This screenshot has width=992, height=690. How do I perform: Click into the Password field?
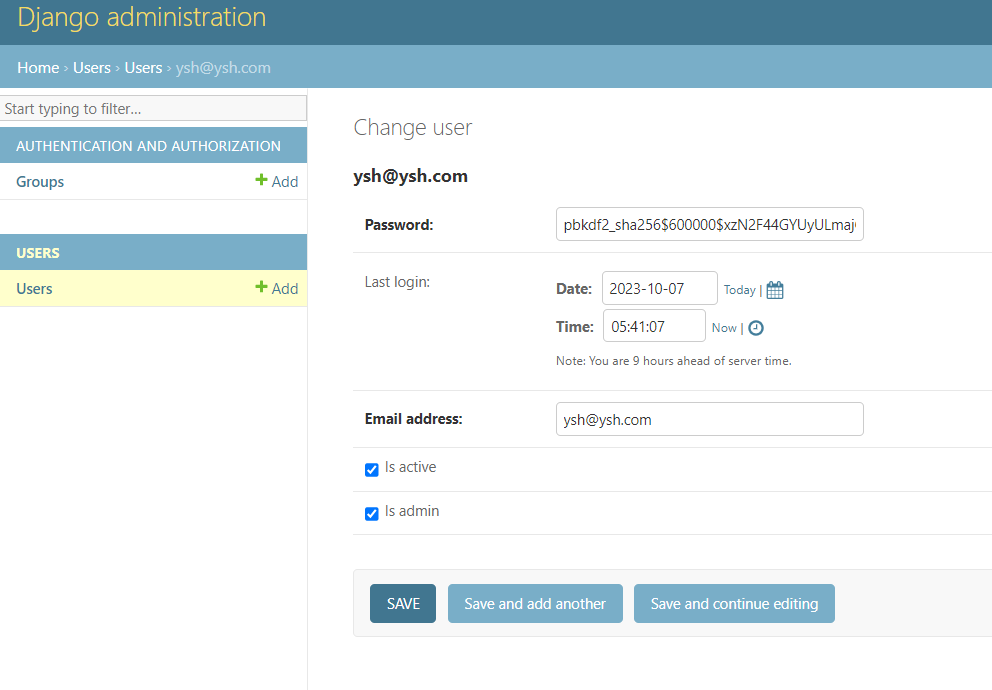pos(709,224)
